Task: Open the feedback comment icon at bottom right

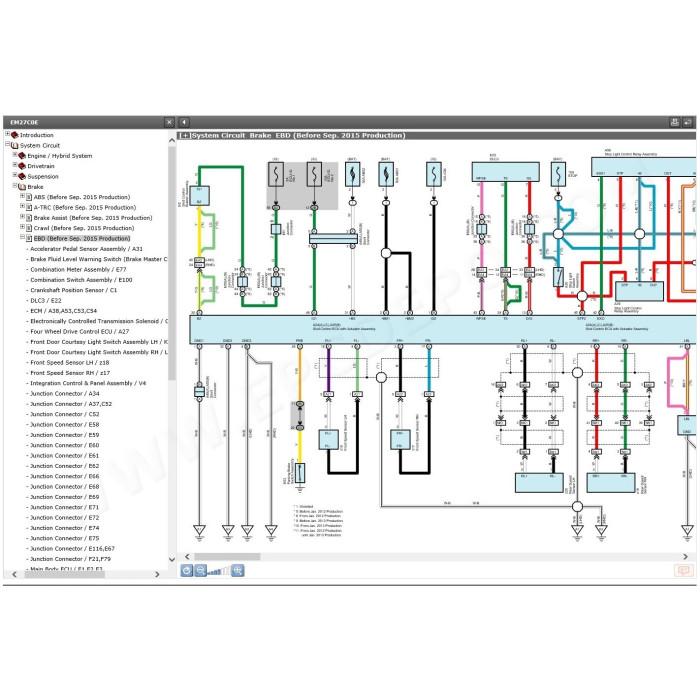Action: (683, 570)
